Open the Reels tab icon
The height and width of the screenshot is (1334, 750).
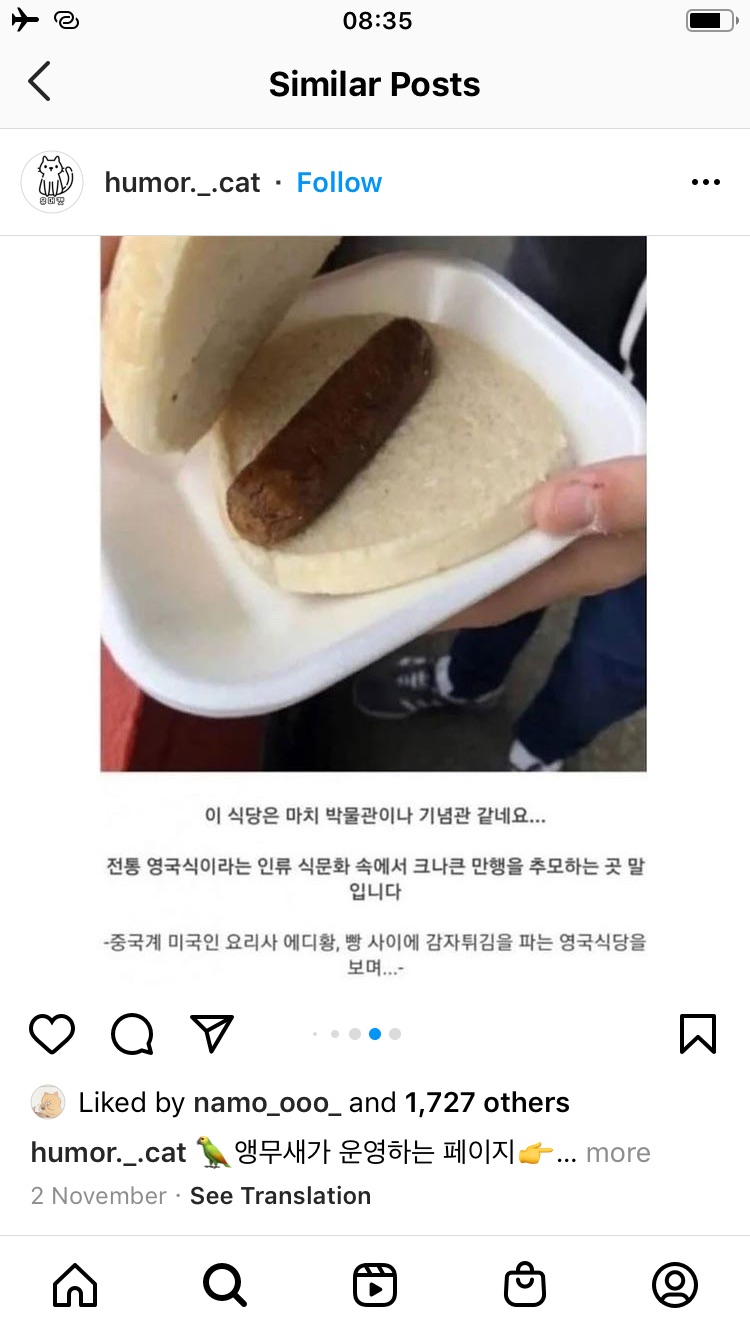[x=375, y=1285]
